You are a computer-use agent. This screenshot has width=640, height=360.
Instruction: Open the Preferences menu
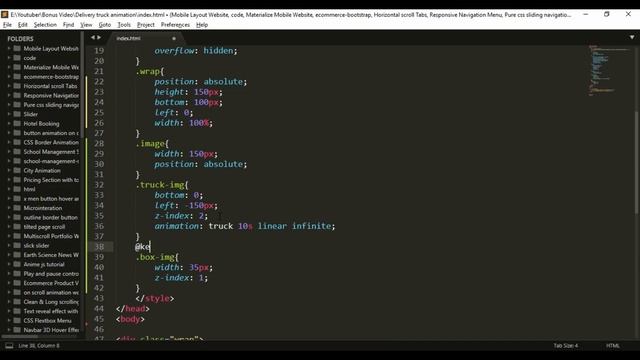click(175, 25)
